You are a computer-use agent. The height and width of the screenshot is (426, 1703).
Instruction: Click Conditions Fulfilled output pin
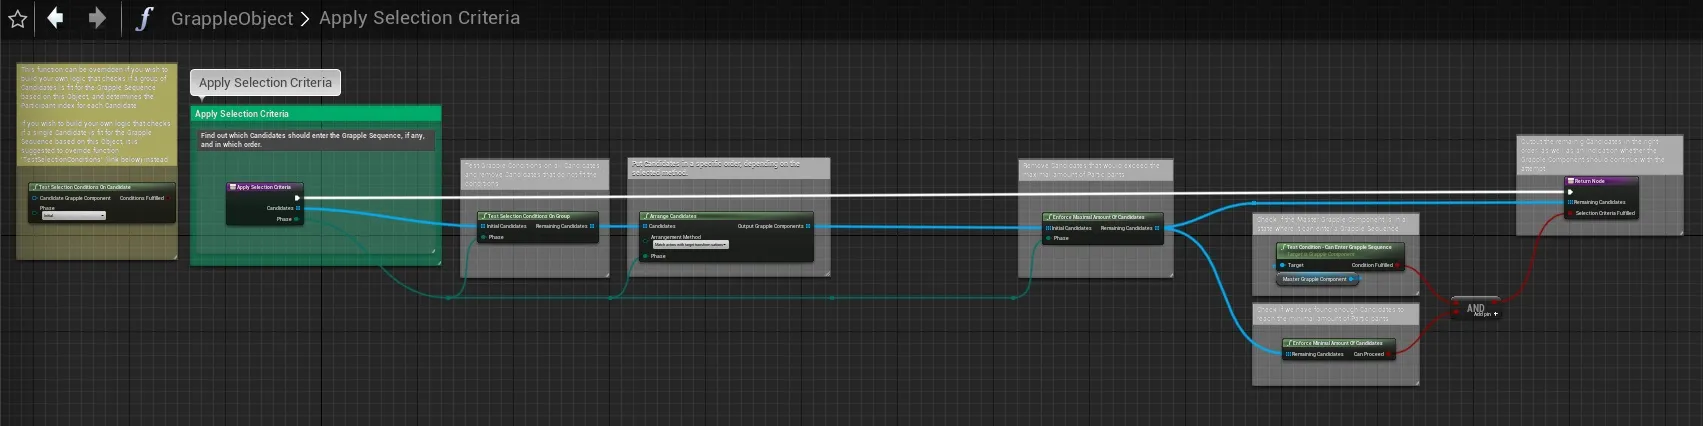169,198
